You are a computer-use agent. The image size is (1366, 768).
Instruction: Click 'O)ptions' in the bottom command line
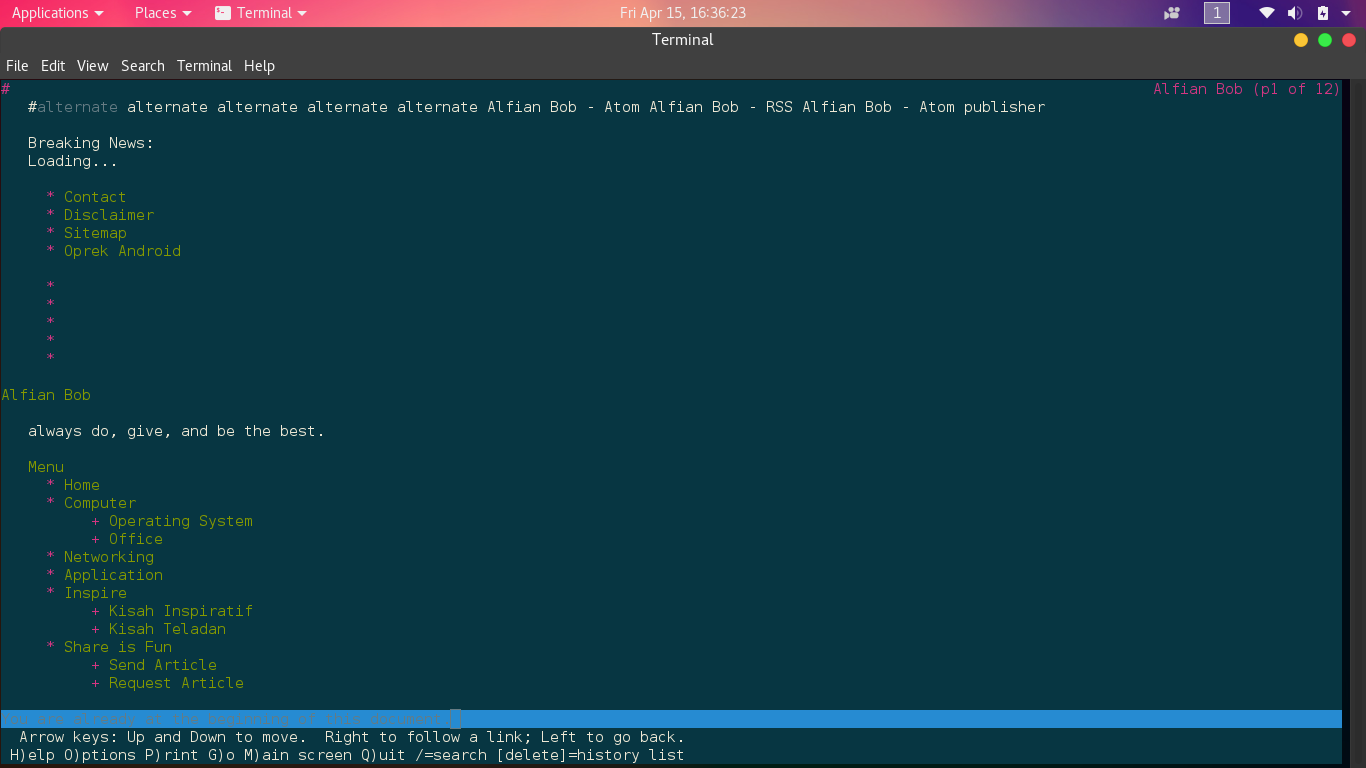tap(100, 755)
